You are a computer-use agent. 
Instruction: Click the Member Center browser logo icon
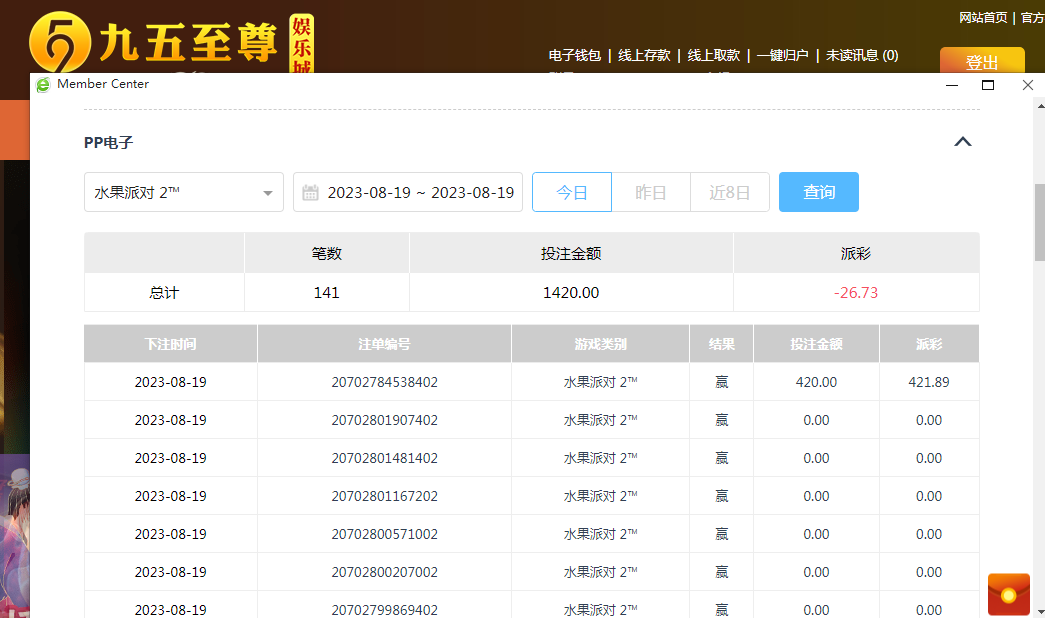43,85
